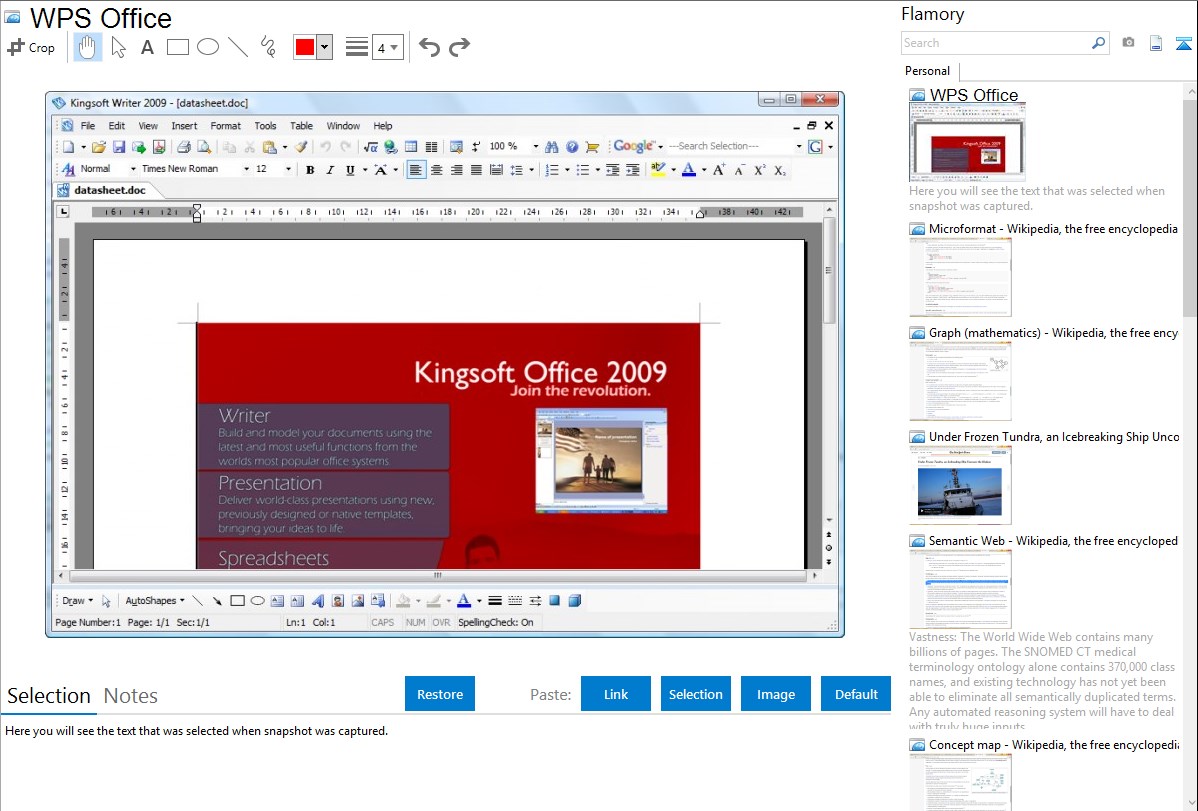Click the Paste Selection button
This screenshot has width=1198, height=811.
[695, 694]
